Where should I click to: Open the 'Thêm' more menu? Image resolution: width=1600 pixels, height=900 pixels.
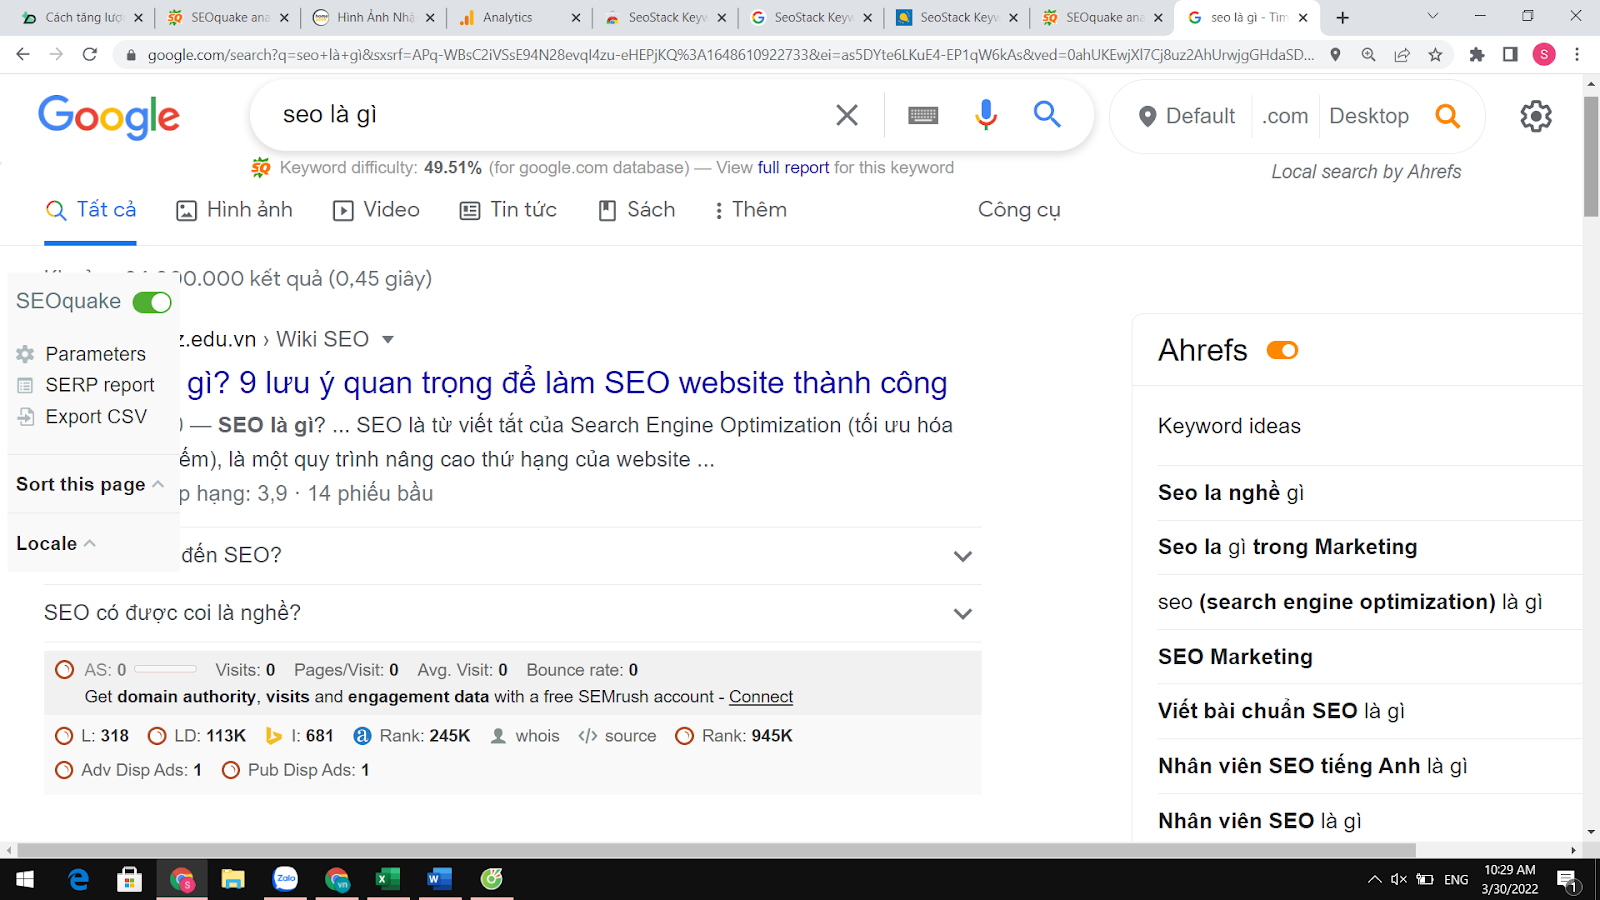pos(751,210)
